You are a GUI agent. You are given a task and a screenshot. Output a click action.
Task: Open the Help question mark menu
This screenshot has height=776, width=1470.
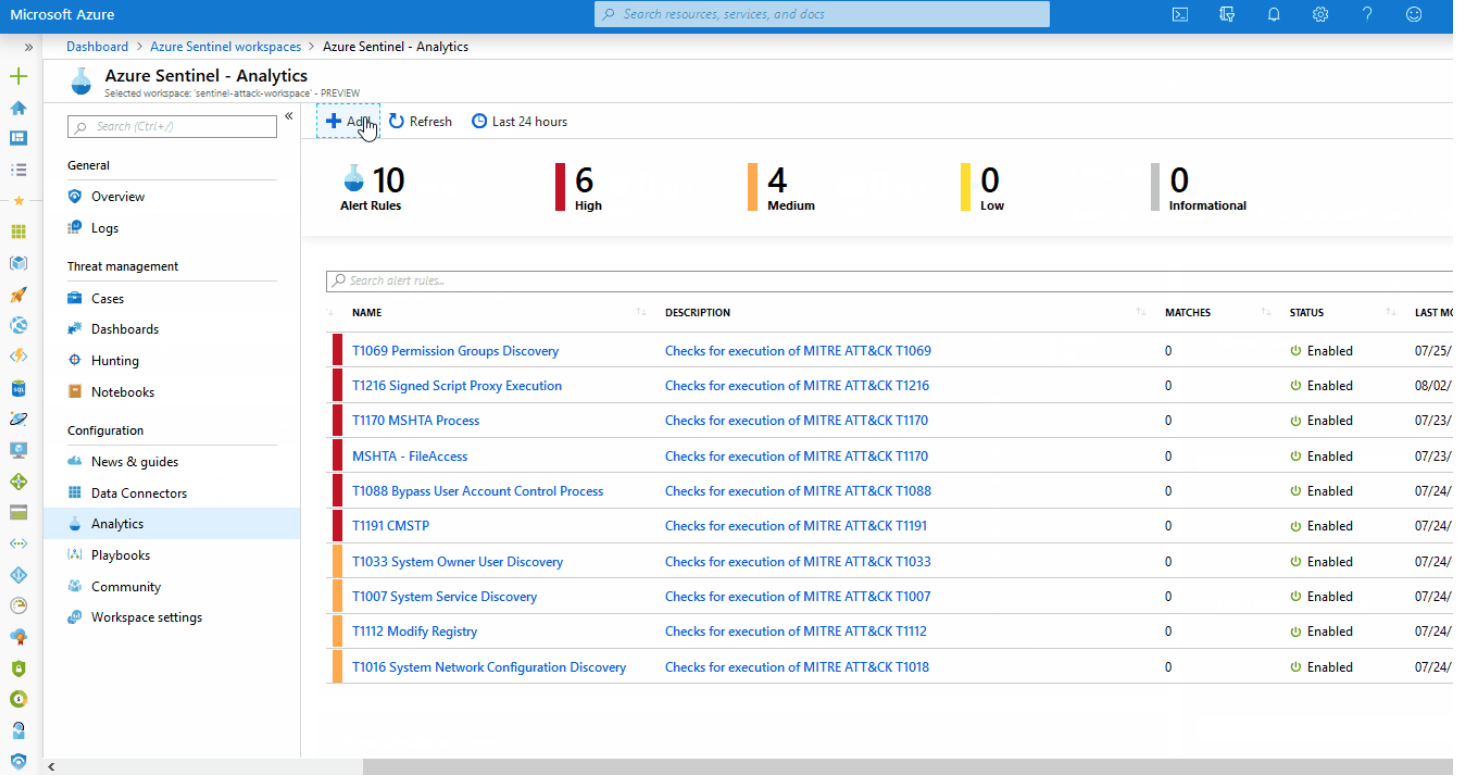click(1367, 14)
